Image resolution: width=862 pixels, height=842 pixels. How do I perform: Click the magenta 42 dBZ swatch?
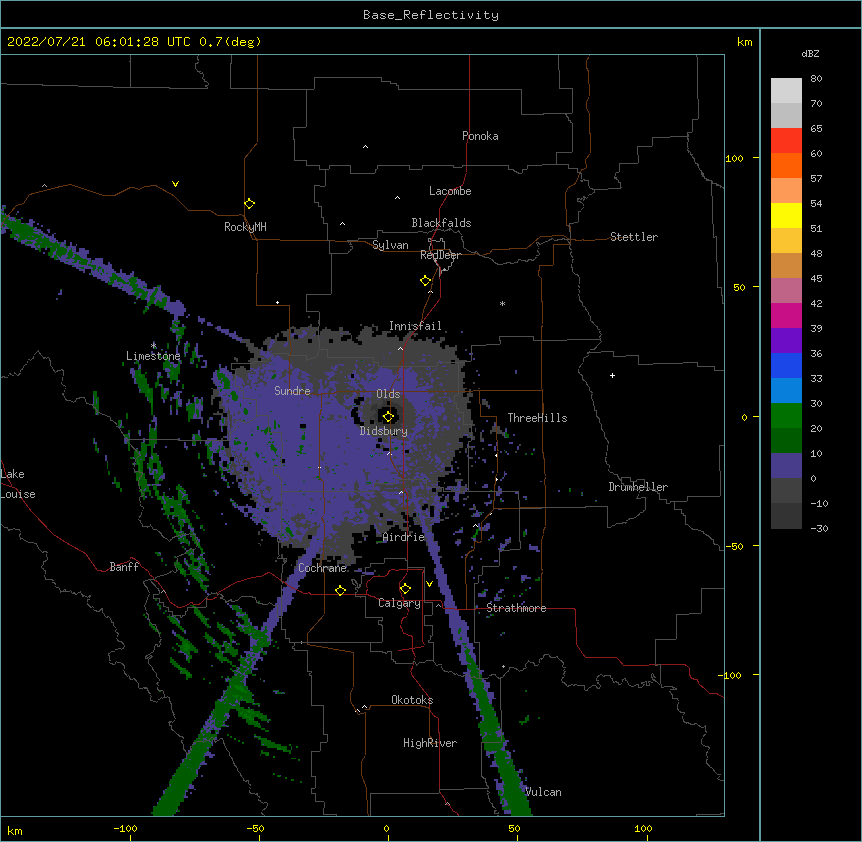786,315
